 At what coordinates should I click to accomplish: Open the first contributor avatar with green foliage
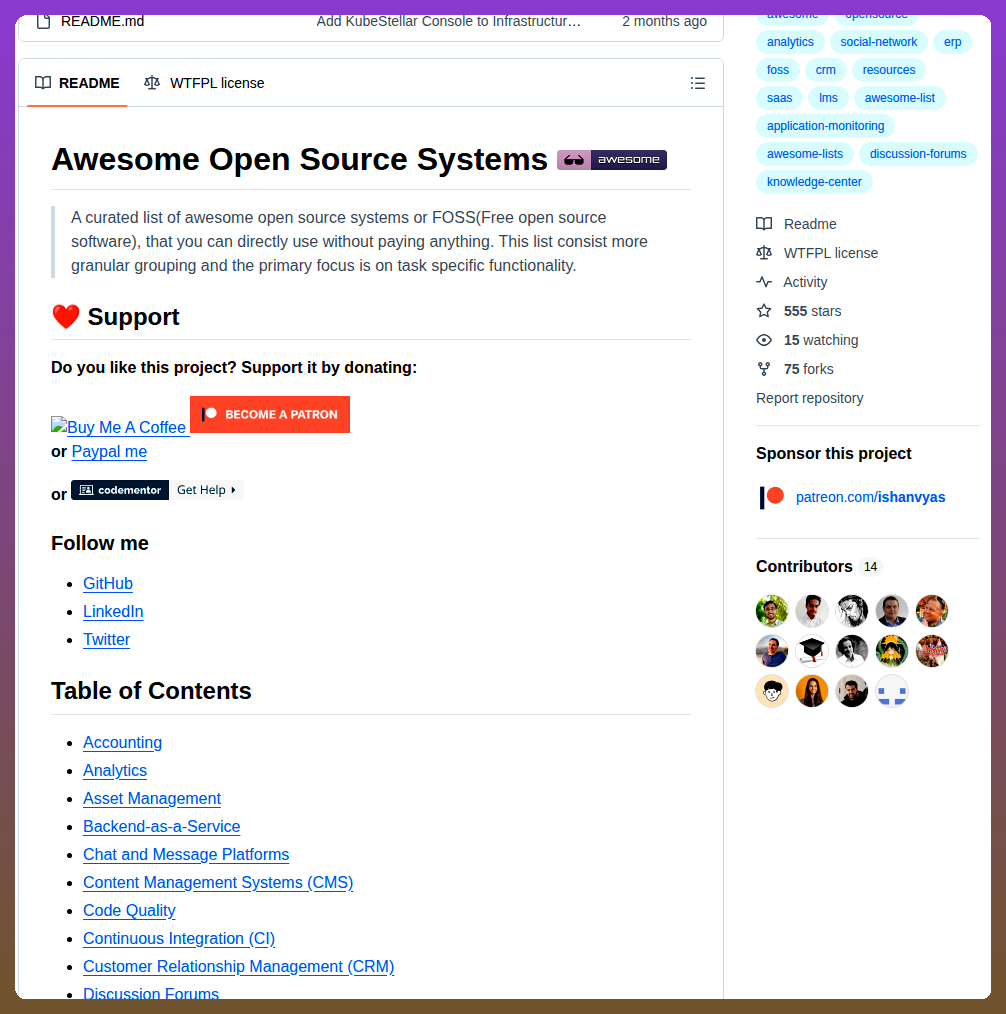click(x=772, y=611)
